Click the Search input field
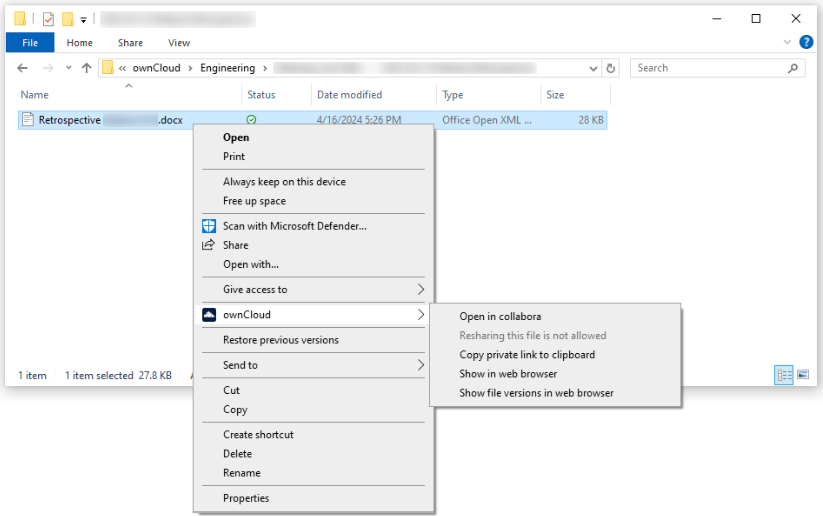The image size is (823, 516). 710,68
